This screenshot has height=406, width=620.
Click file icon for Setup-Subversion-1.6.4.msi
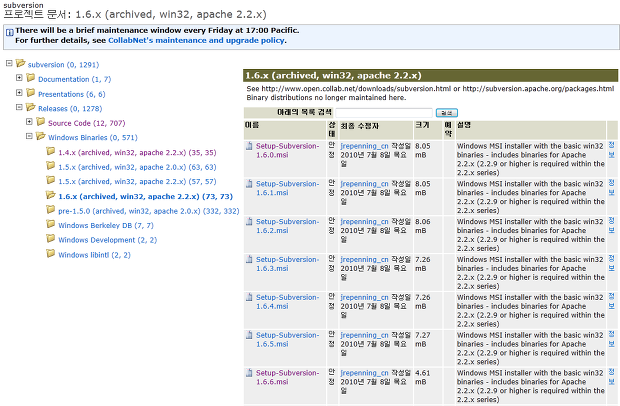tap(249, 297)
